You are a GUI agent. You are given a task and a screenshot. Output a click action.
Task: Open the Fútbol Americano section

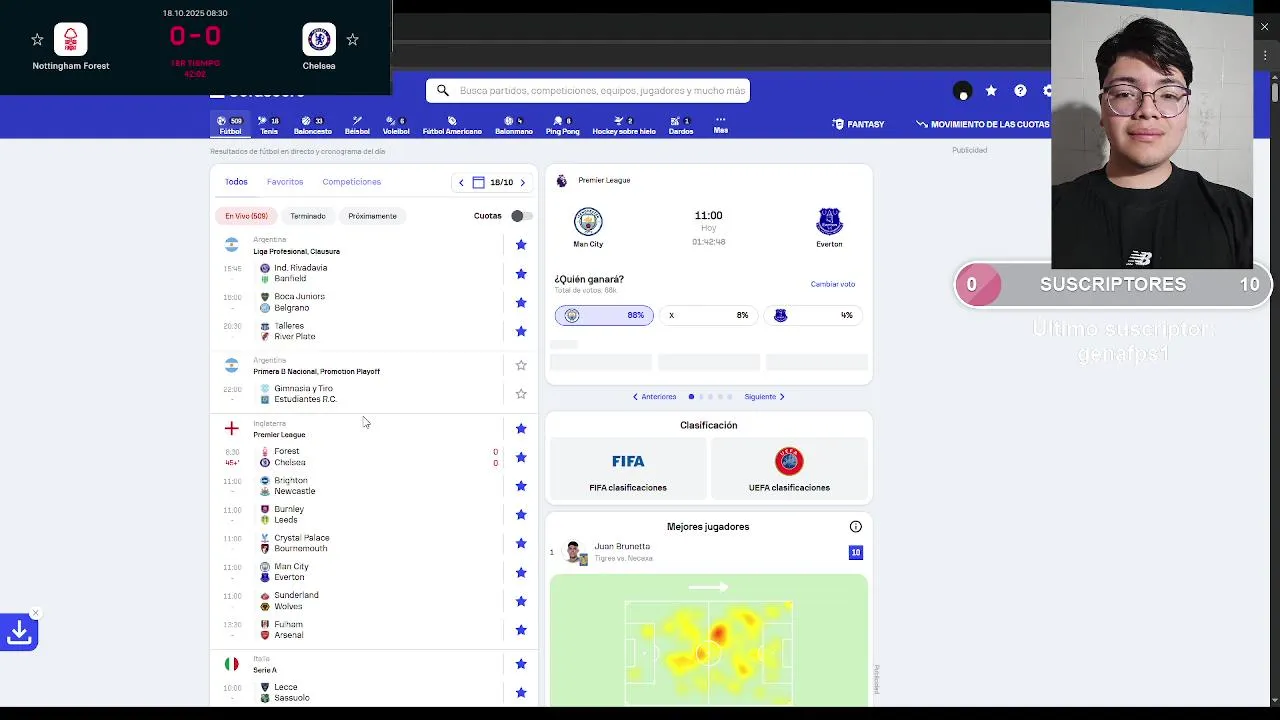click(x=452, y=125)
